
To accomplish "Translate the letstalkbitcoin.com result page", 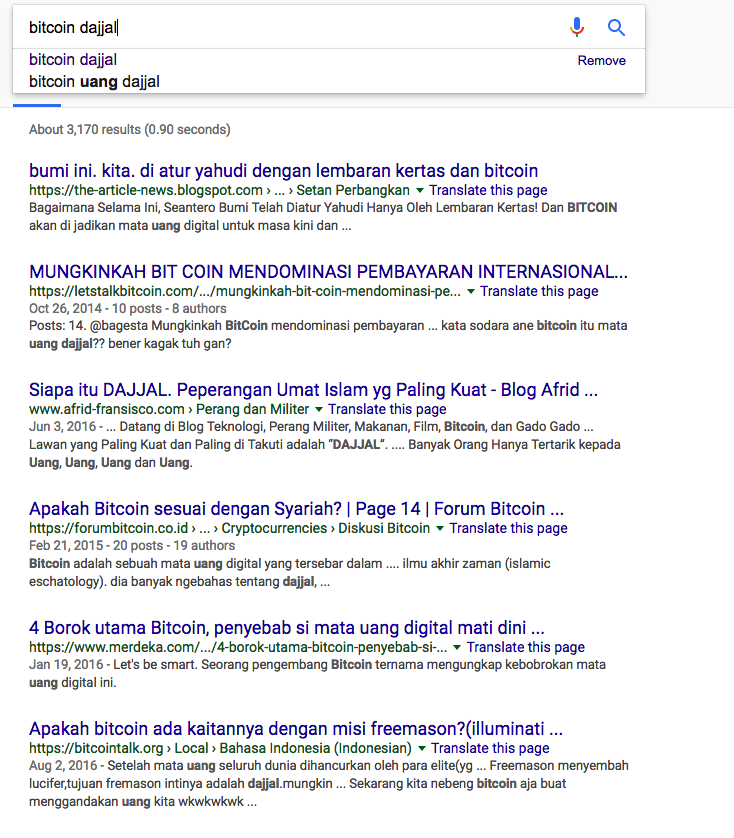I will click(539, 291).
